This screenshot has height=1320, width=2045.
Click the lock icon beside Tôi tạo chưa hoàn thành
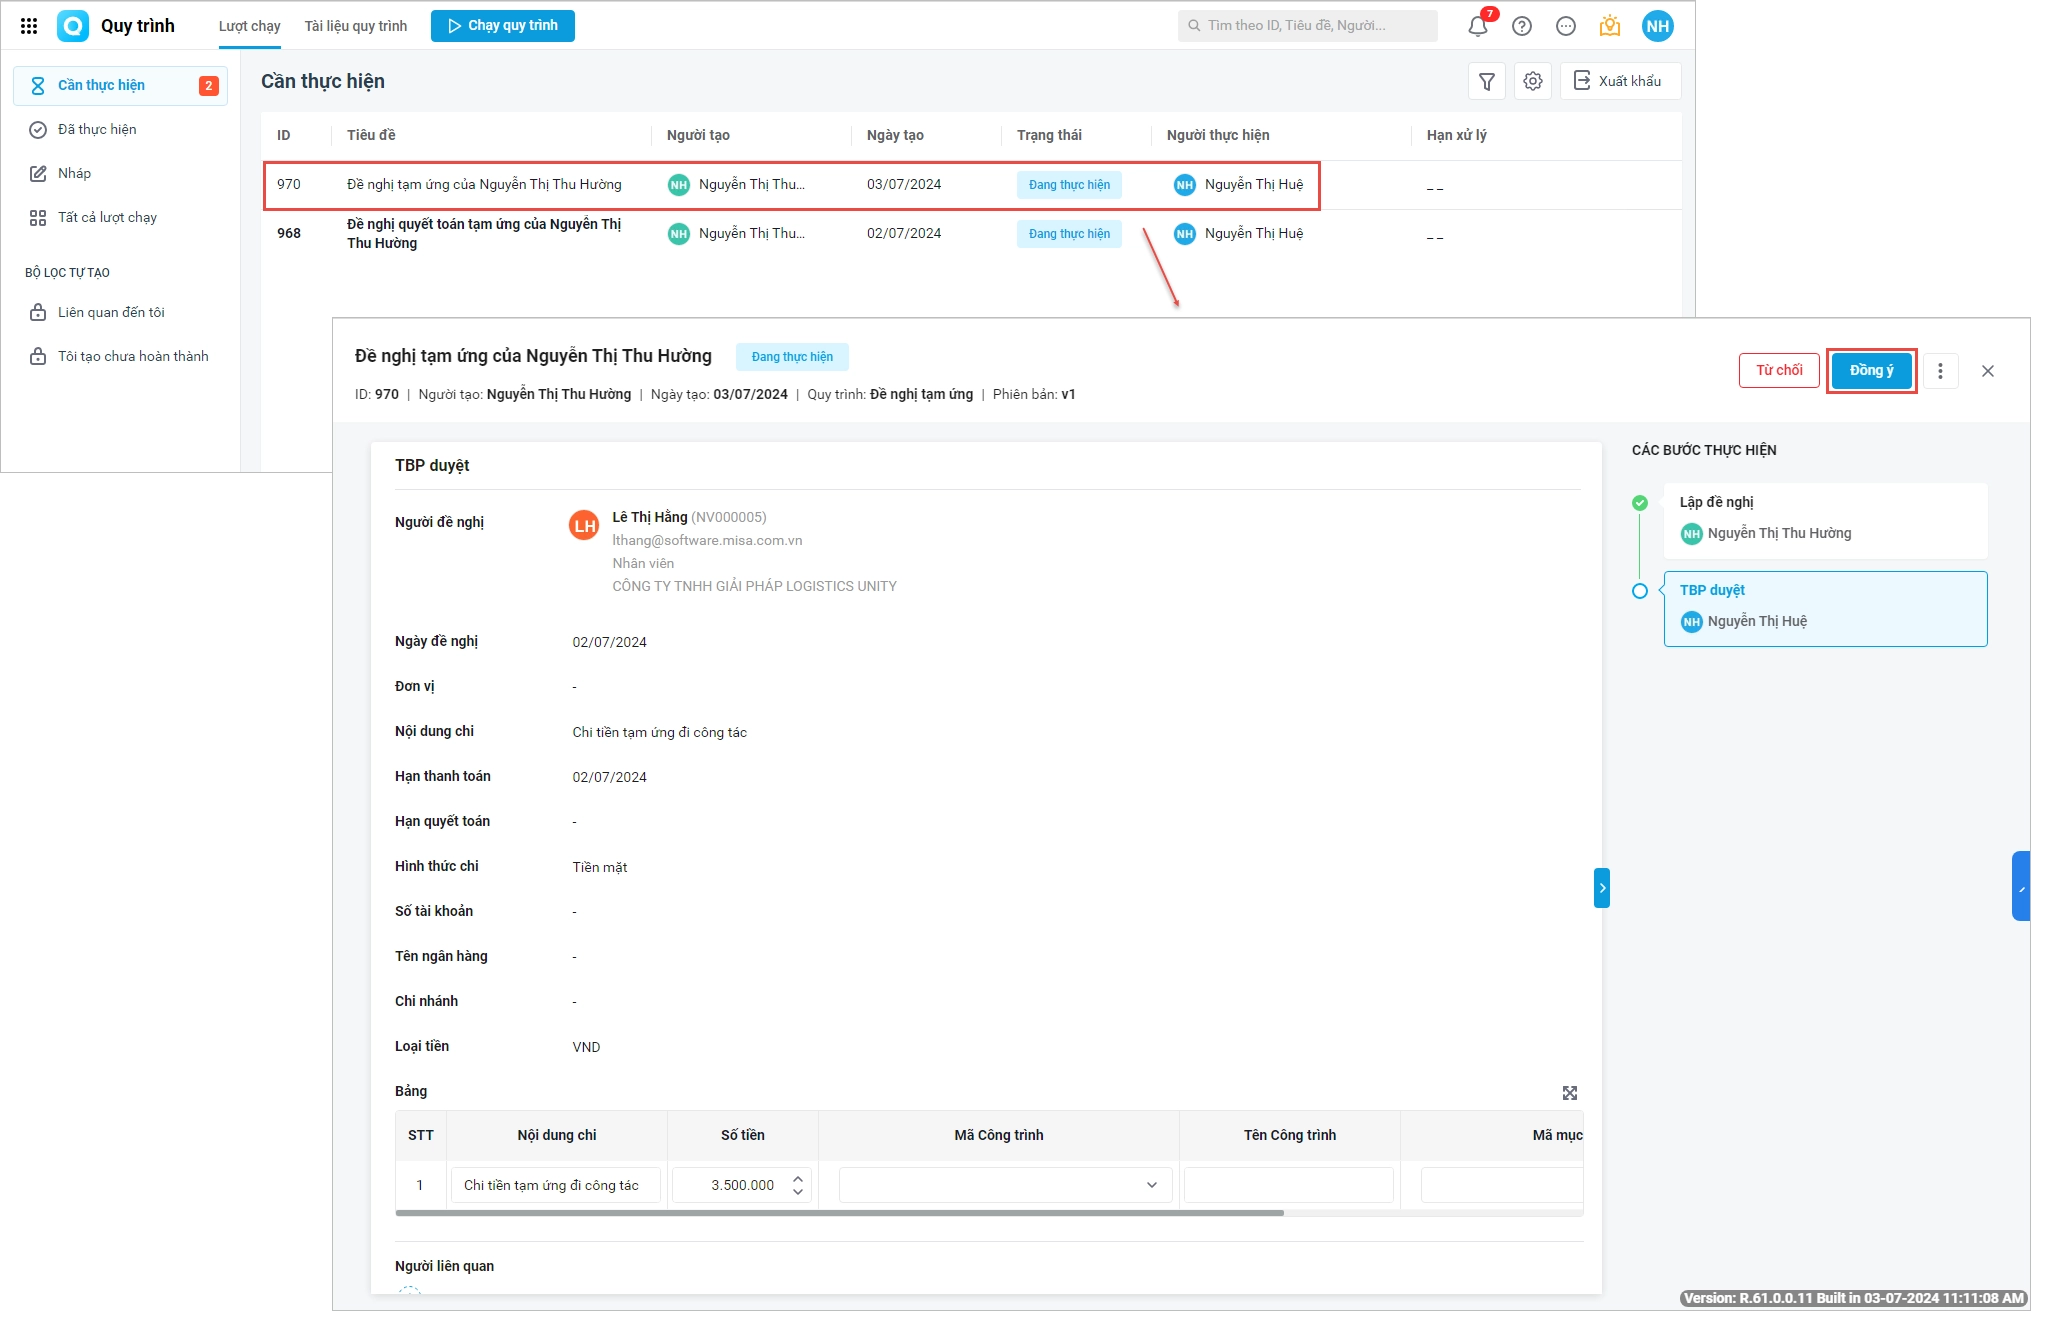(x=38, y=357)
